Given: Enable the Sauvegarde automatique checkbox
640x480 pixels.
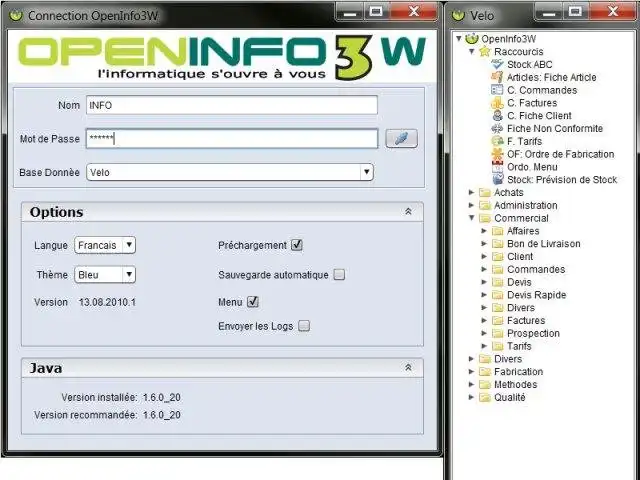Looking at the screenshot, I should point(339,274).
